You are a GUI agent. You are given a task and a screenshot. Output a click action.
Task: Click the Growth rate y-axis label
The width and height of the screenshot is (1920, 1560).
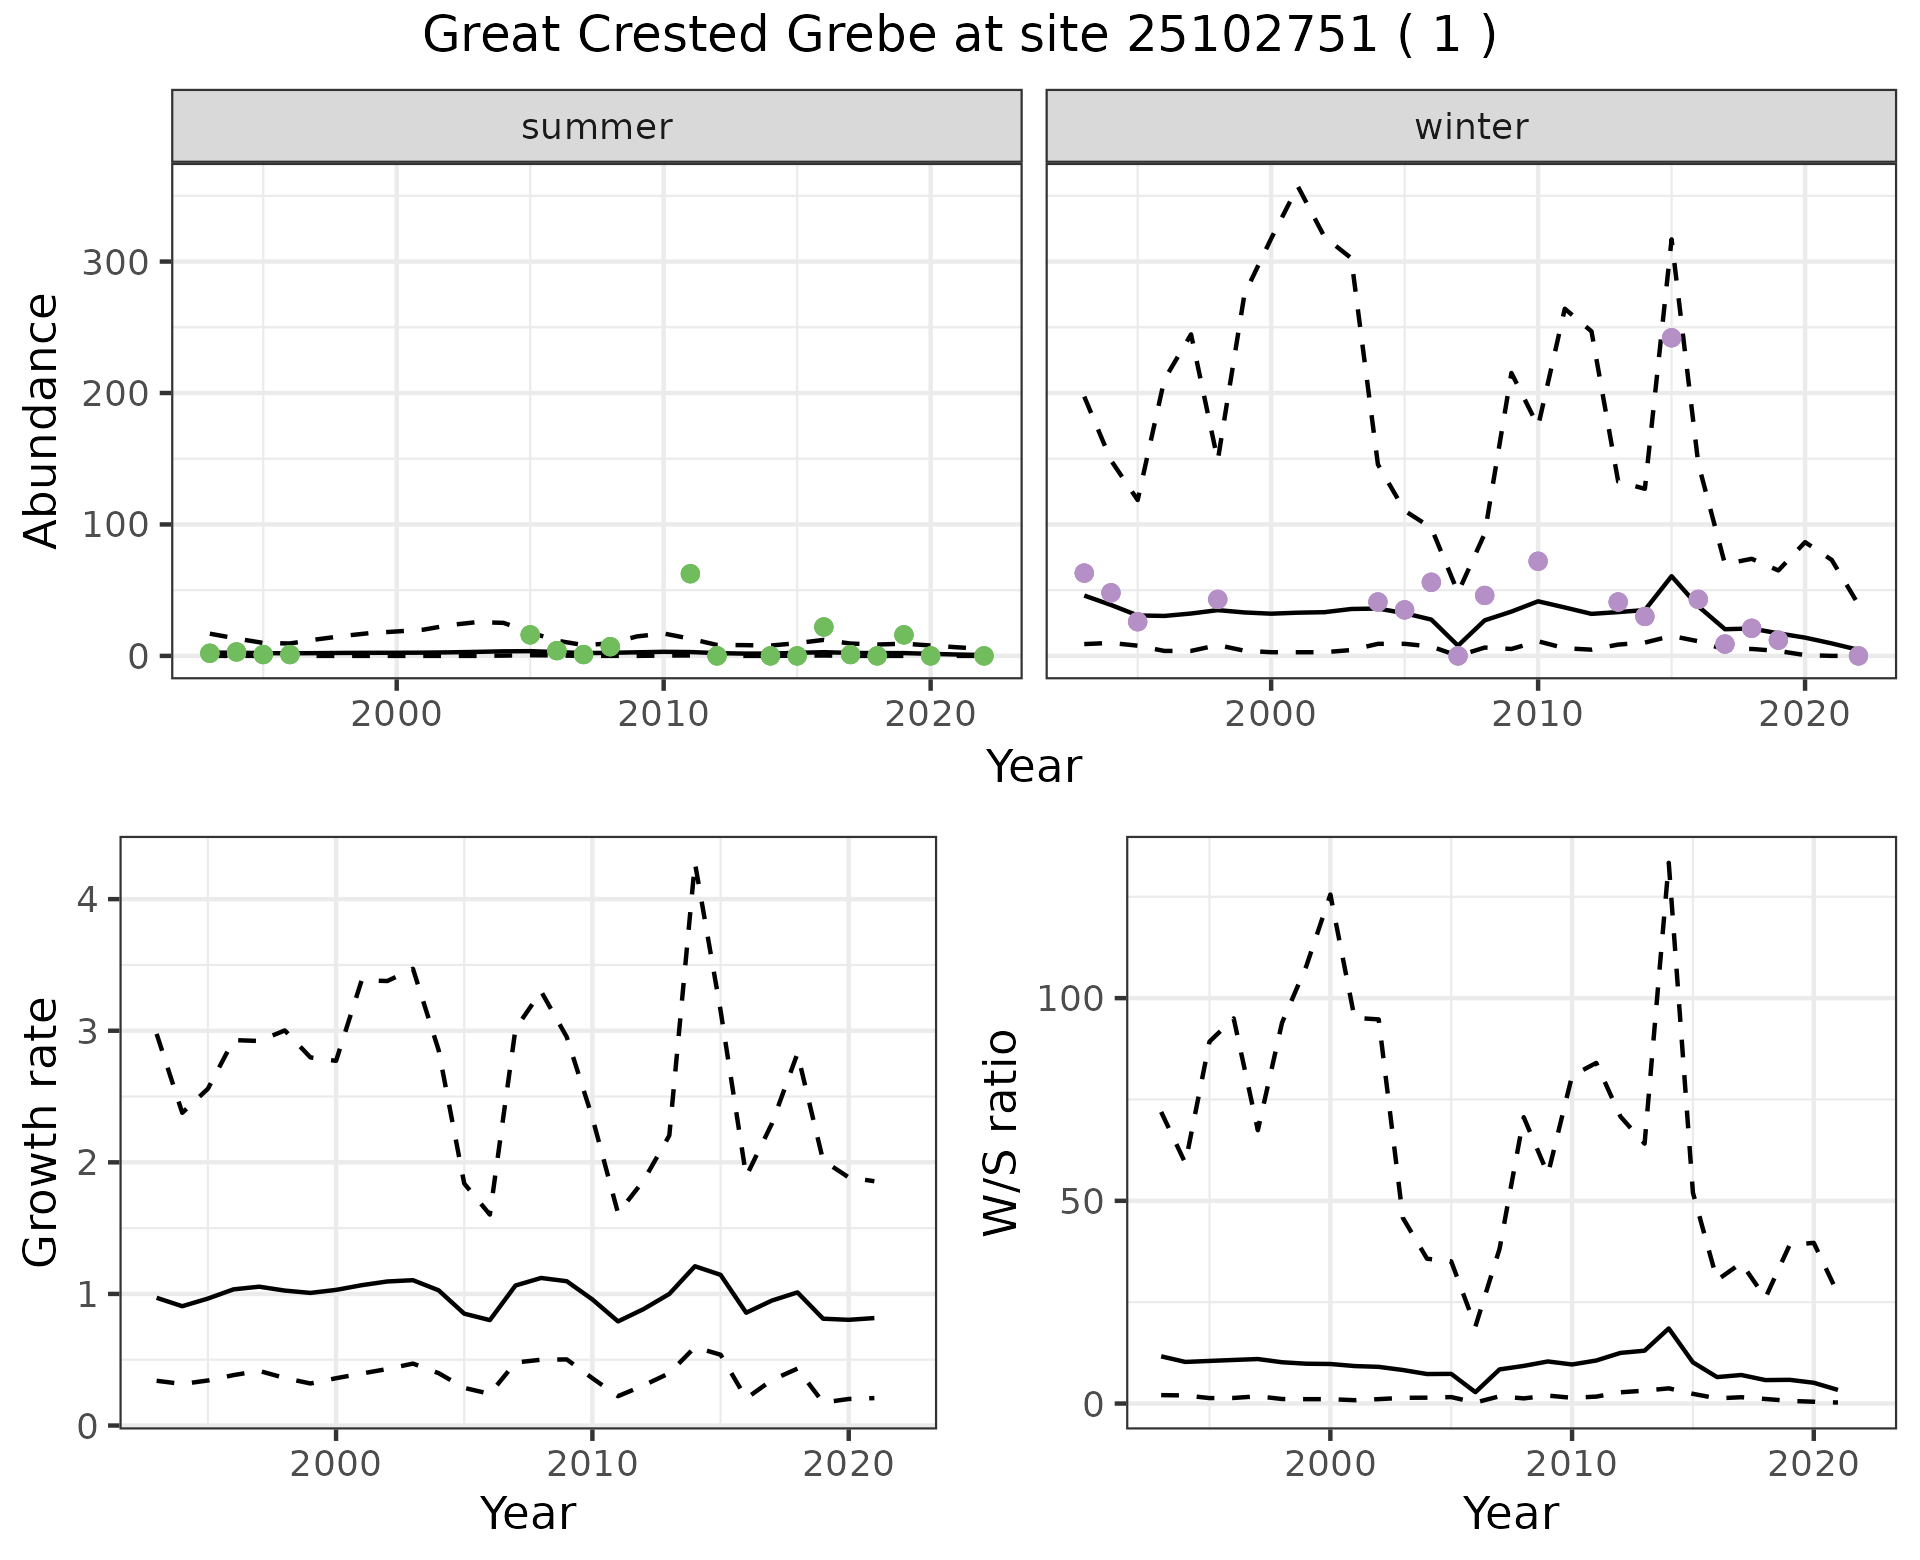(42, 1132)
